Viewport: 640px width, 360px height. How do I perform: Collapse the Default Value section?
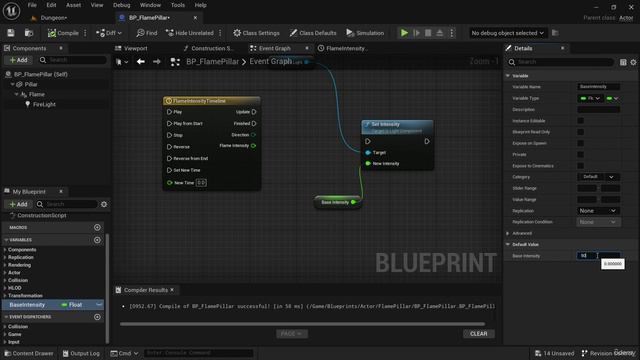coord(508,244)
